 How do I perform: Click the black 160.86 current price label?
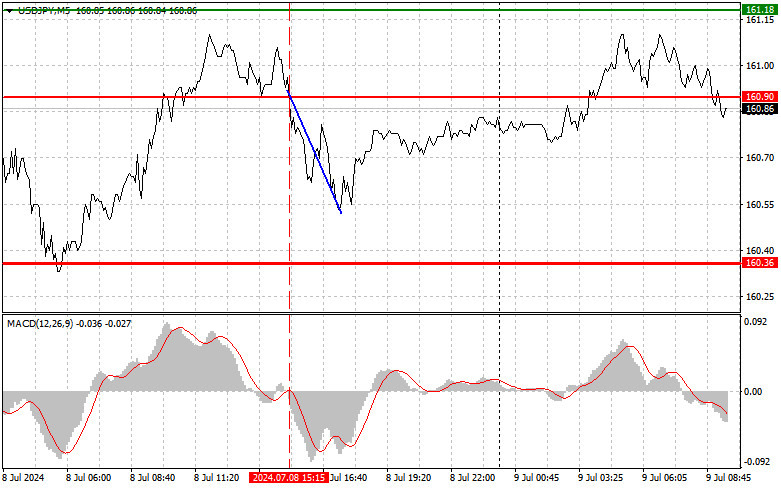tap(760, 109)
